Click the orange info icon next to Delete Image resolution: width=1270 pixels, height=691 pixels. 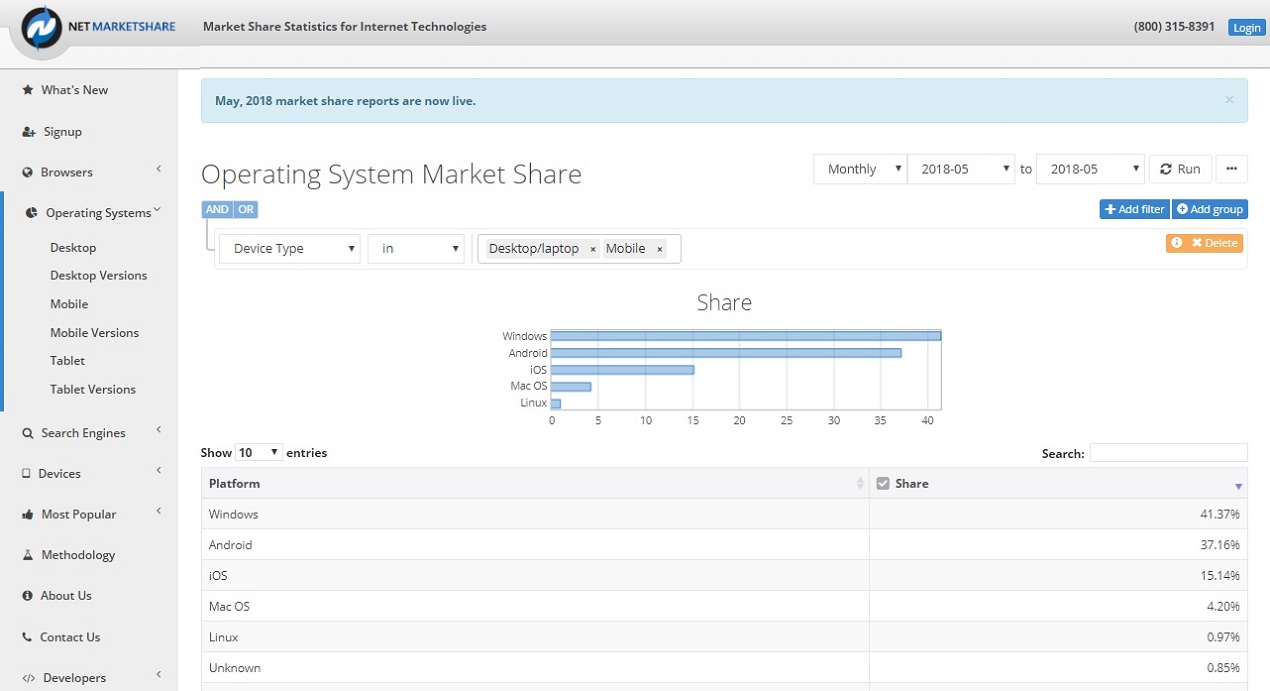coord(1177,243)
